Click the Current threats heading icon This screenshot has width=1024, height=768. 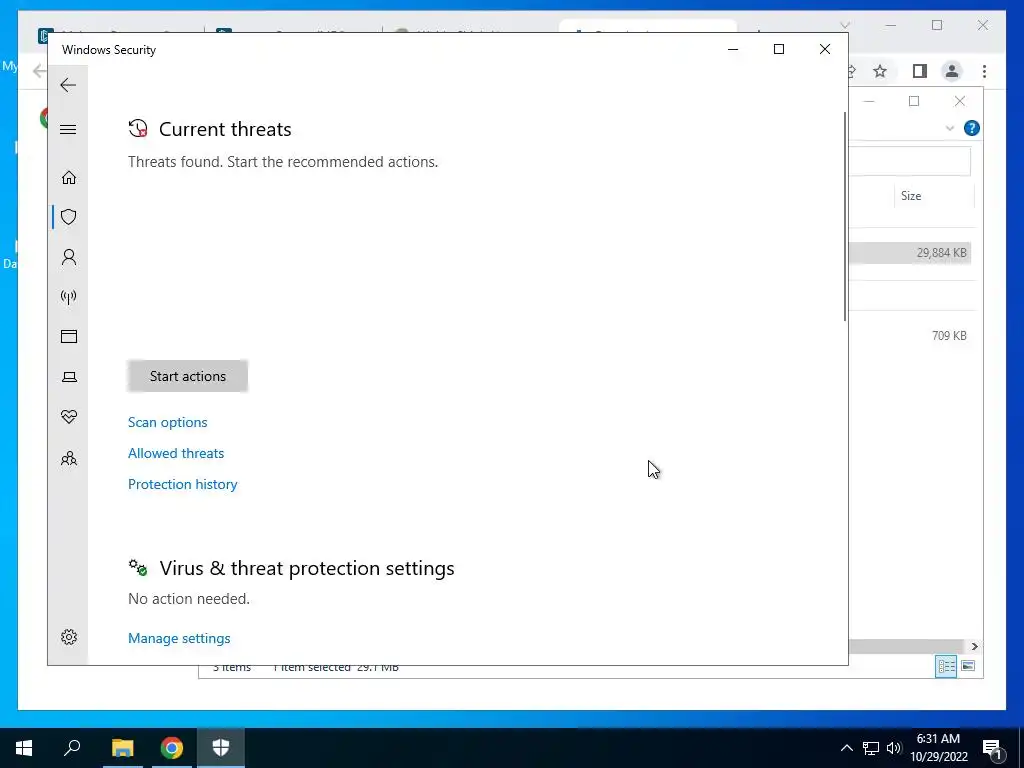point(138,128)
